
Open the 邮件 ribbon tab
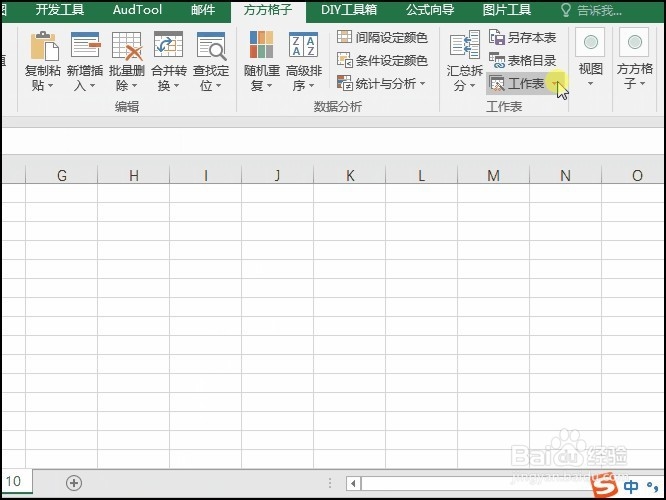coord(203,10)
